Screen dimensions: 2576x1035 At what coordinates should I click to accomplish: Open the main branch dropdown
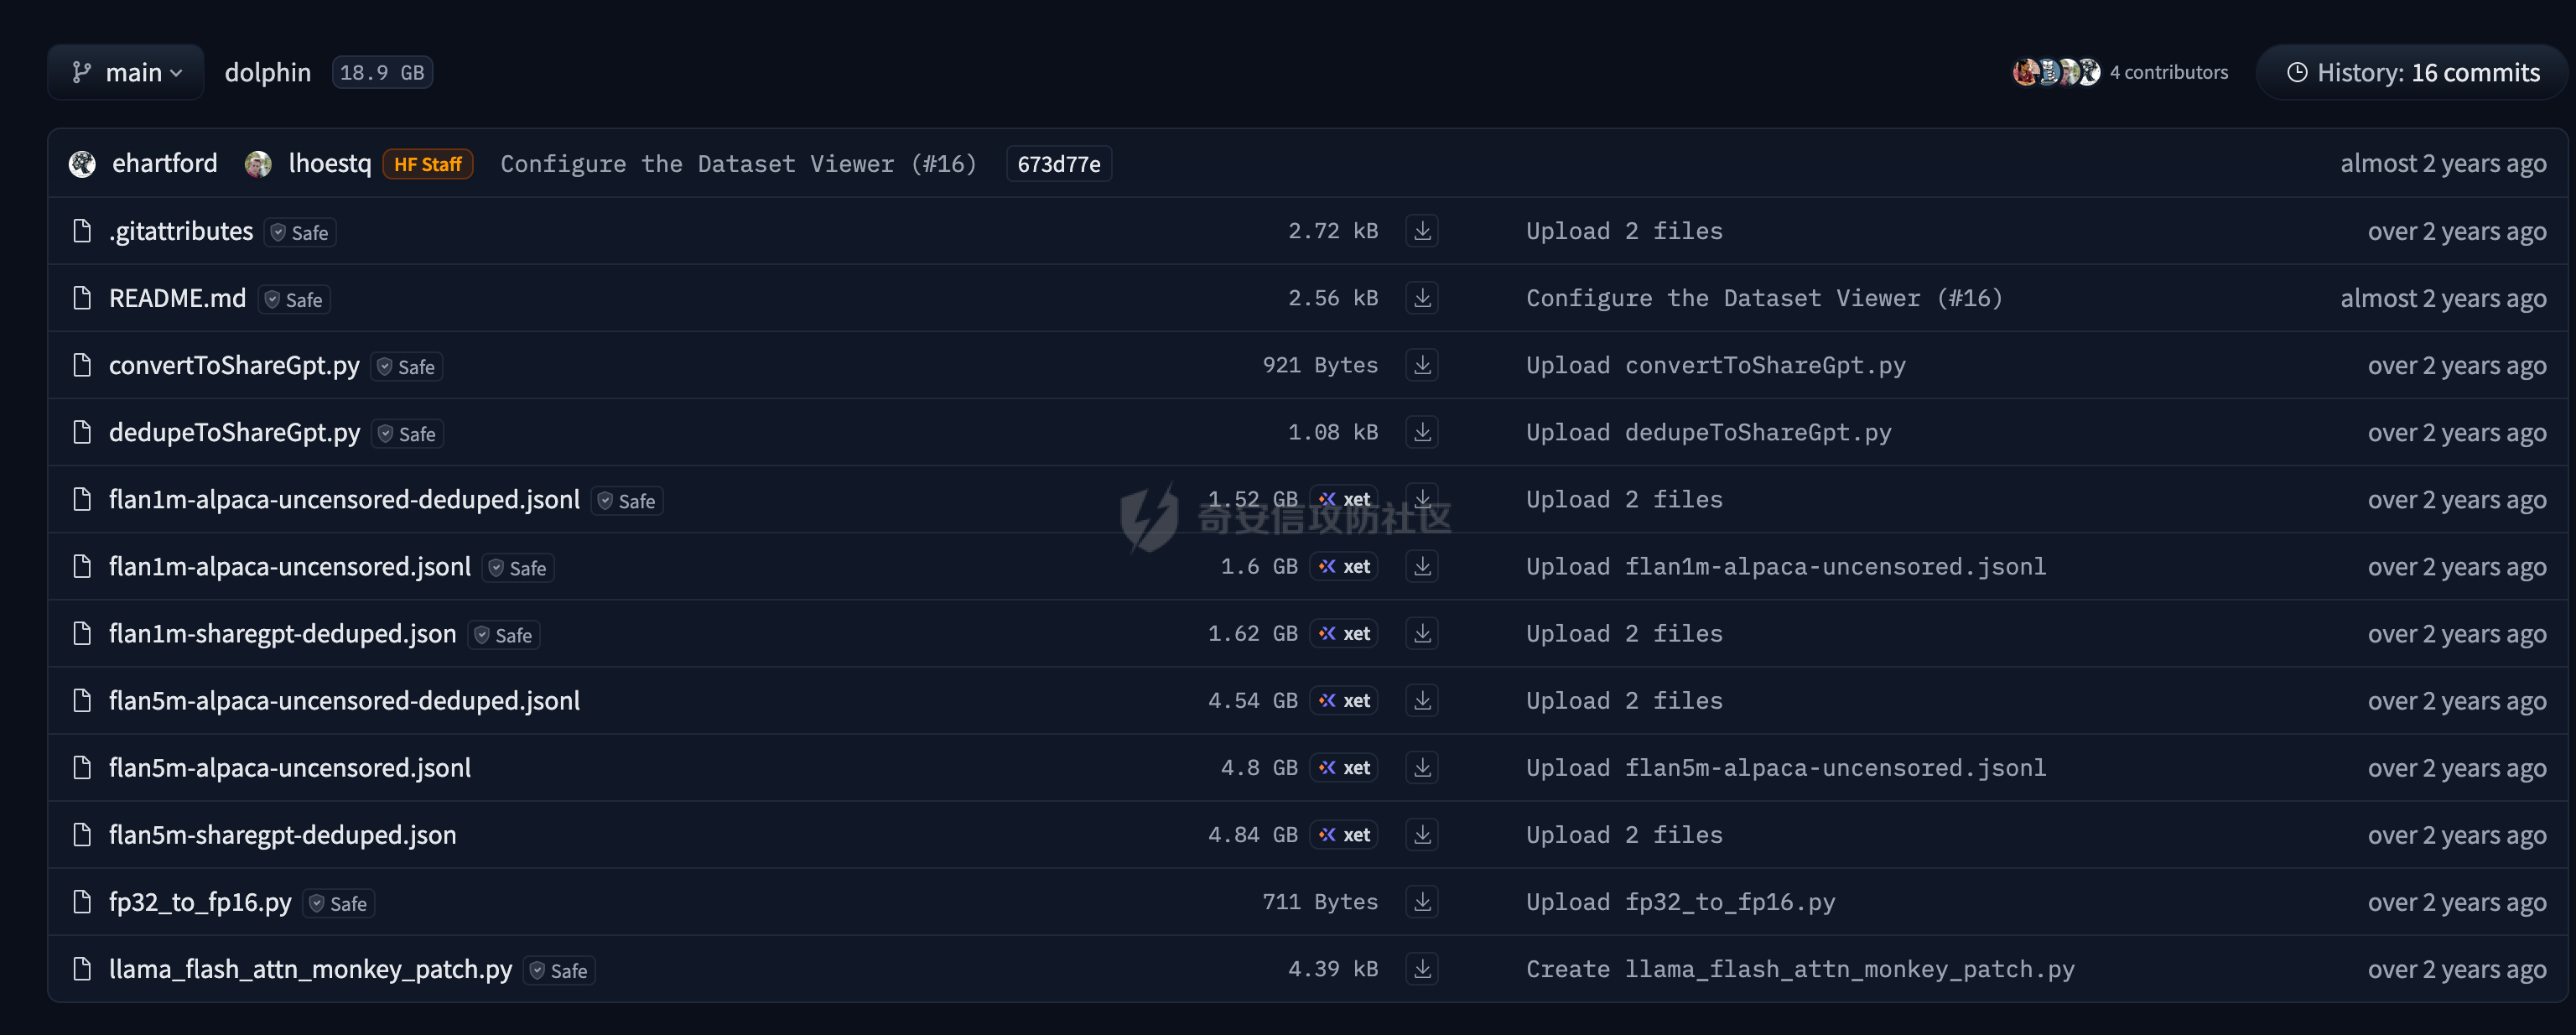126,72
